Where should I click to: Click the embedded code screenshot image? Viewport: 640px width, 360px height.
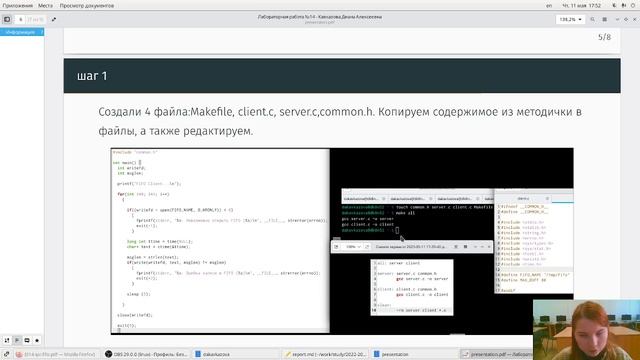pyautogui.click(x=342, y=241)
